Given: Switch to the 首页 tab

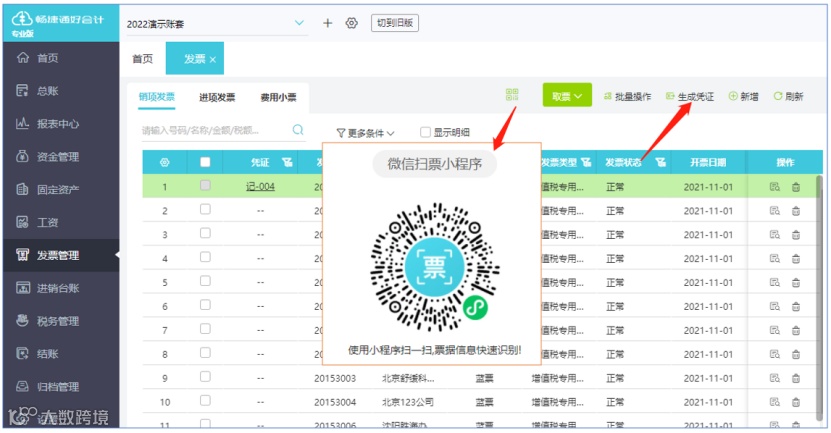Looking at the screenshot, I should [143, 58].
